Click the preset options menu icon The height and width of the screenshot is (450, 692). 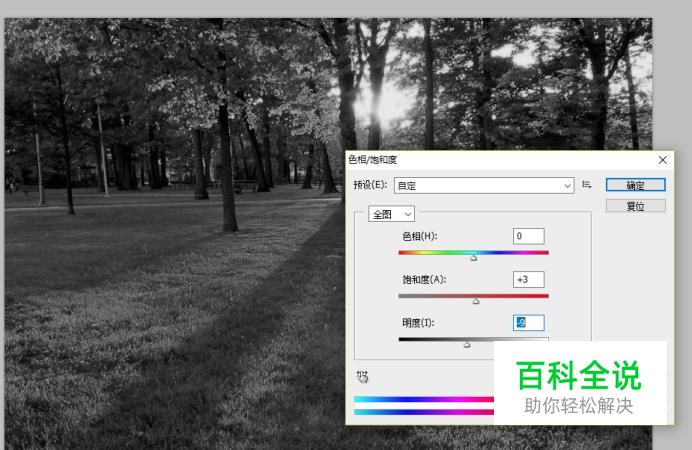tap(586, 184)
